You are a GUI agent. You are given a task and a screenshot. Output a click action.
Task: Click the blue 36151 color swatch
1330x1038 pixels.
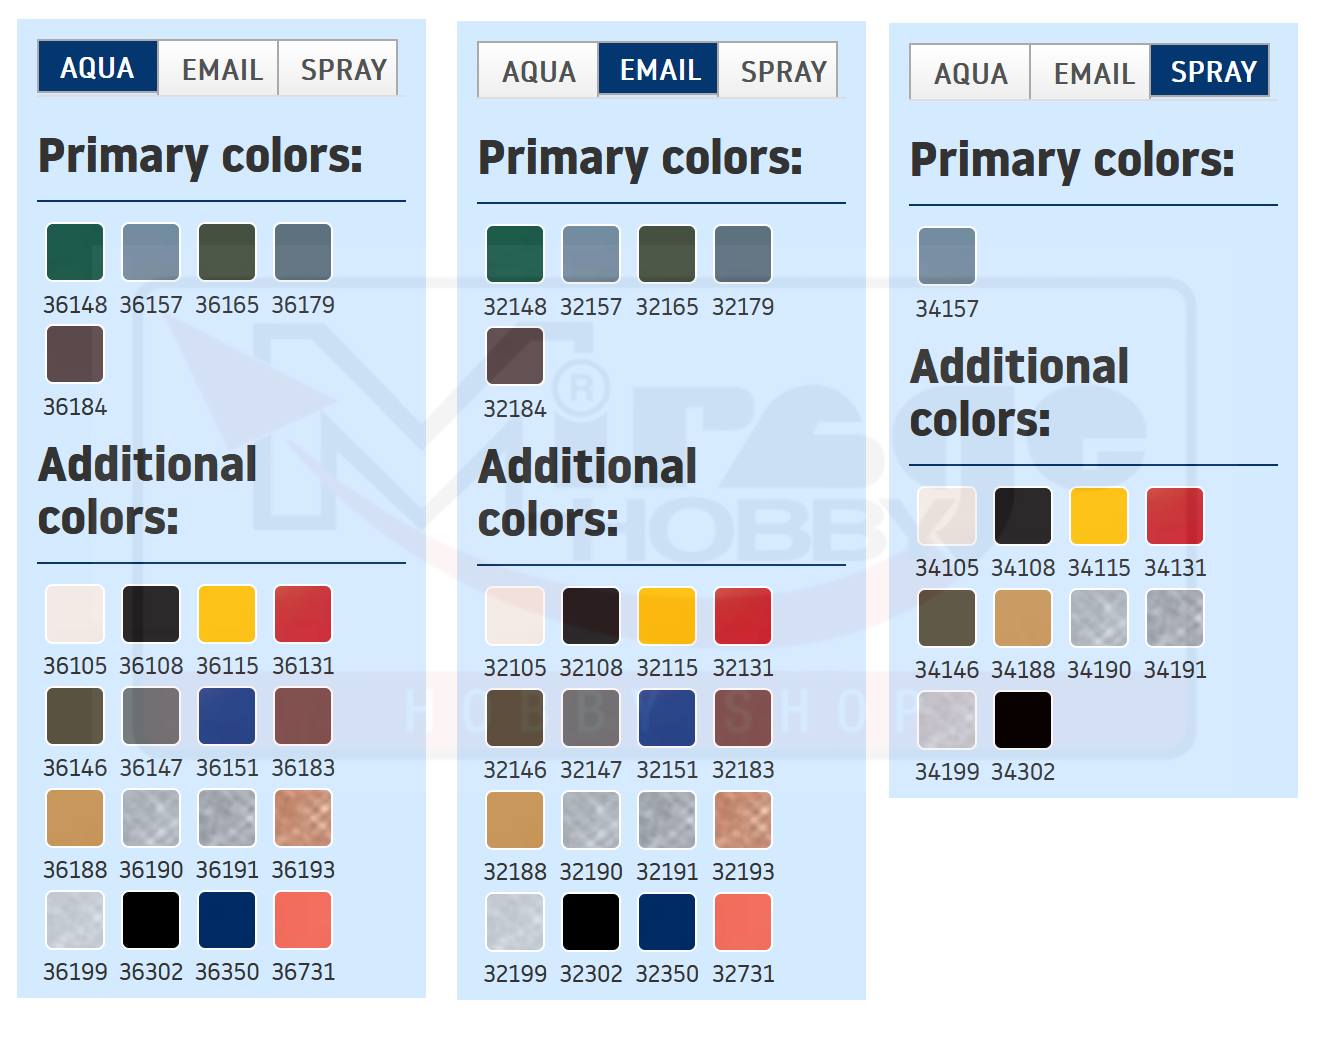point(227,716)
